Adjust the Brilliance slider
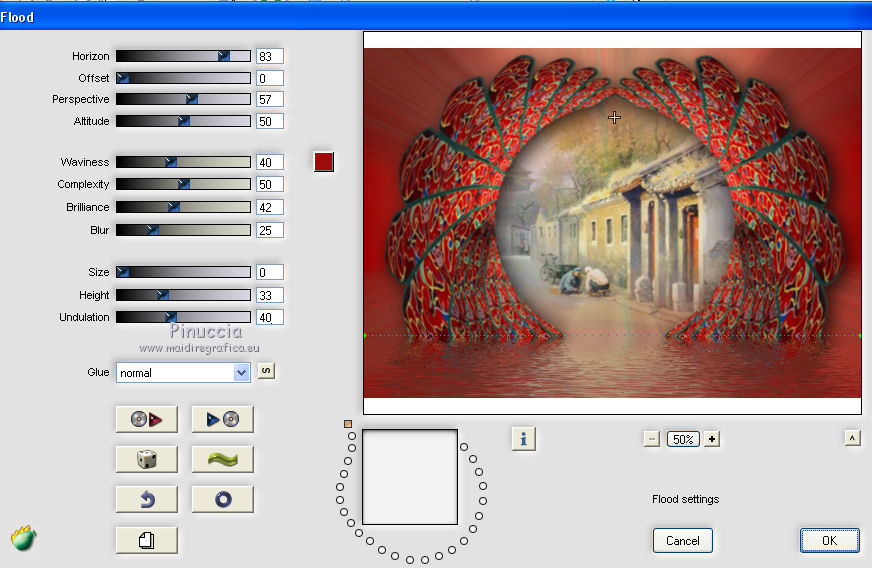This screenshot has height=568, width=872. pos(183,207)
